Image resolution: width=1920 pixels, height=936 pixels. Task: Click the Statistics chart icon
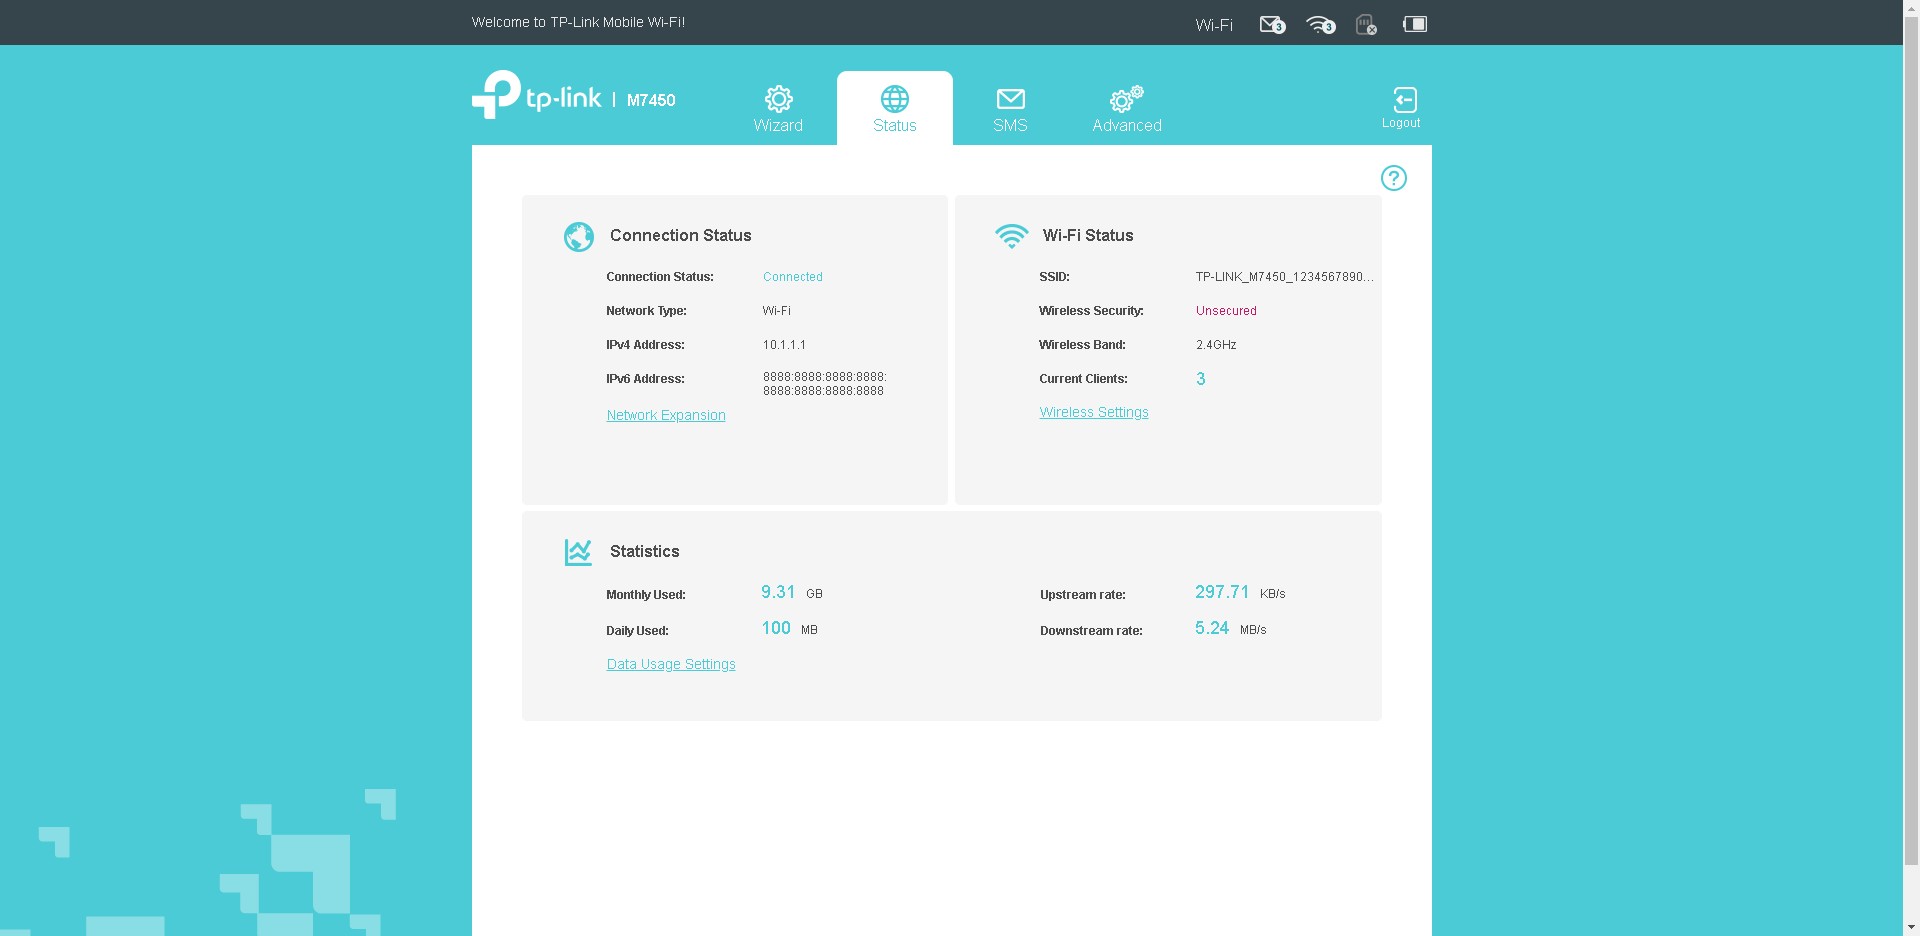pyautogui.click(x=578, y=552)
